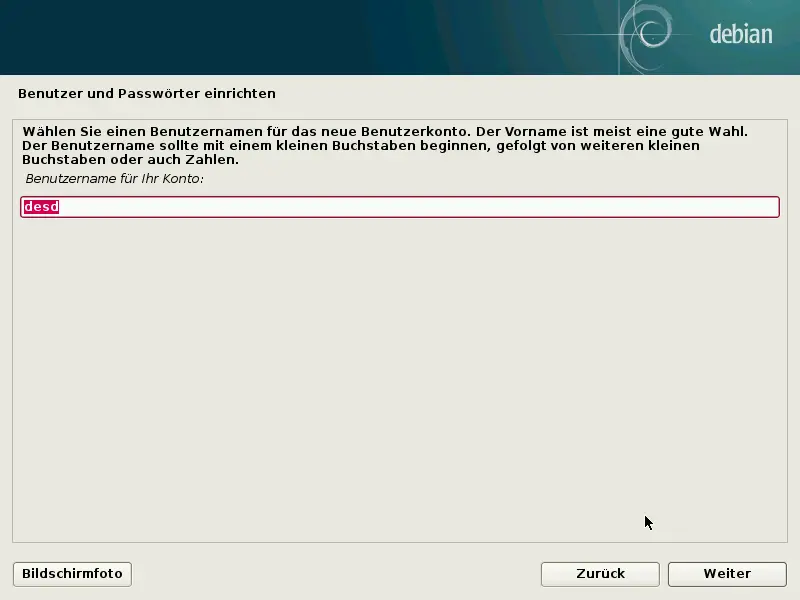Click Zurück to go back a step

(x=599, y=574)
